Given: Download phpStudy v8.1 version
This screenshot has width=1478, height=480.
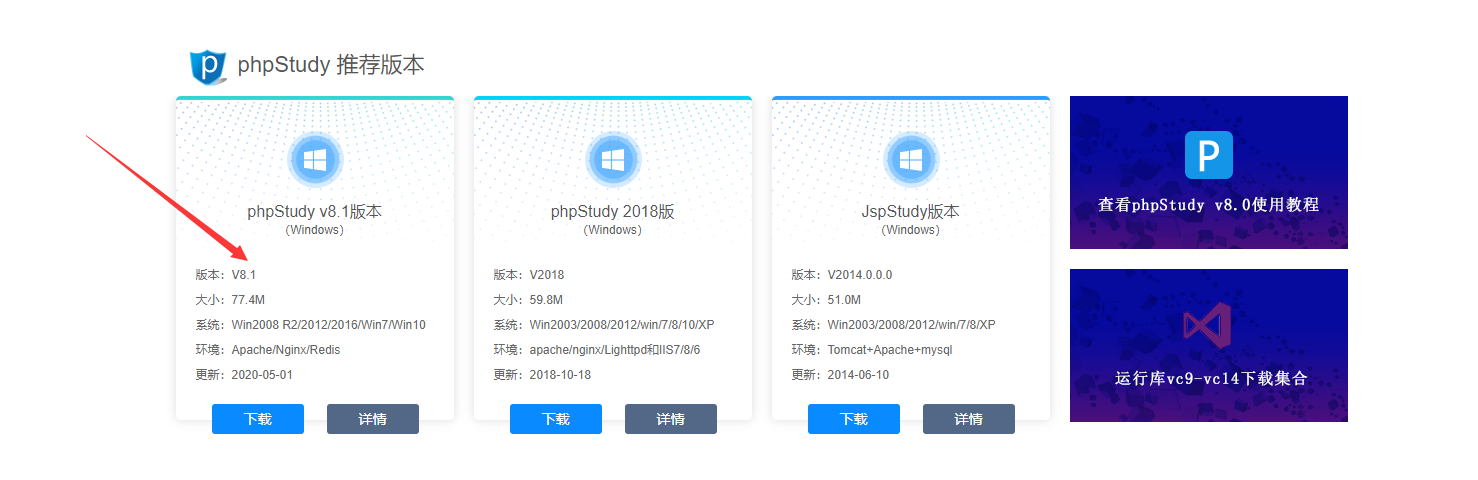Looking at the screenshot, I should click(x=258, y=419).
